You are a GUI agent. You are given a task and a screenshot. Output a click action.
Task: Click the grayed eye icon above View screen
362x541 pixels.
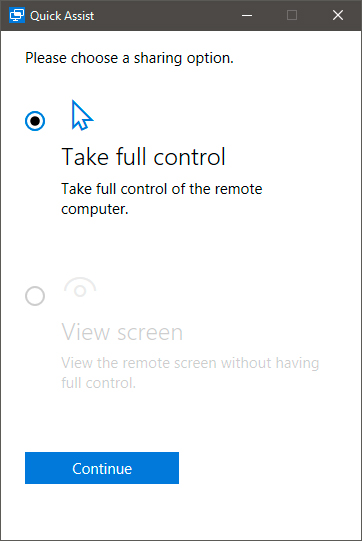click(80, 287)
